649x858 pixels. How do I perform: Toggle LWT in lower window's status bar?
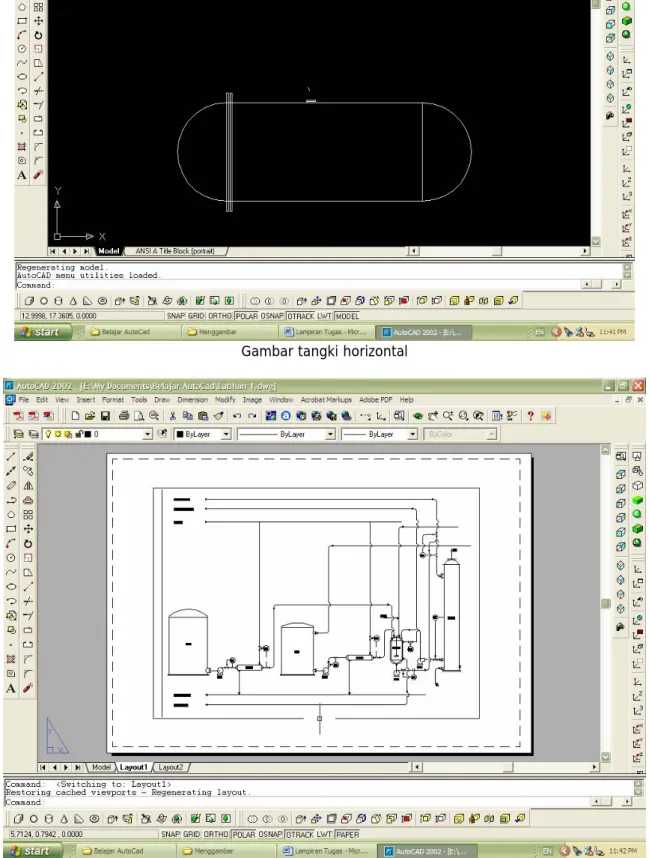click(x=324, y=834)
